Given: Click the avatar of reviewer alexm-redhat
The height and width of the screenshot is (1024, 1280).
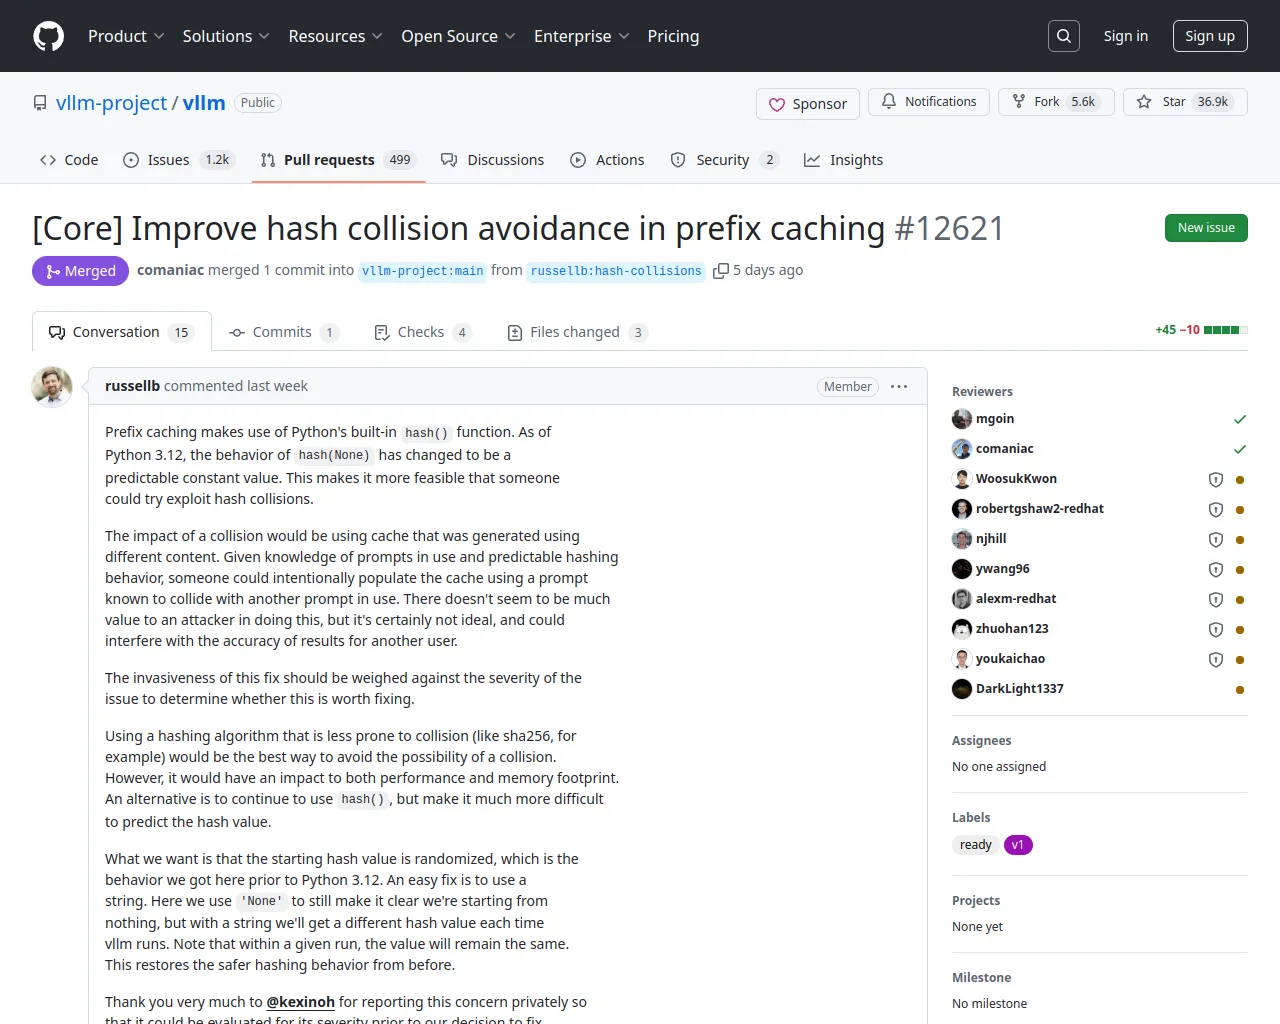Looking at the screenshot, I should click(962, 599).
